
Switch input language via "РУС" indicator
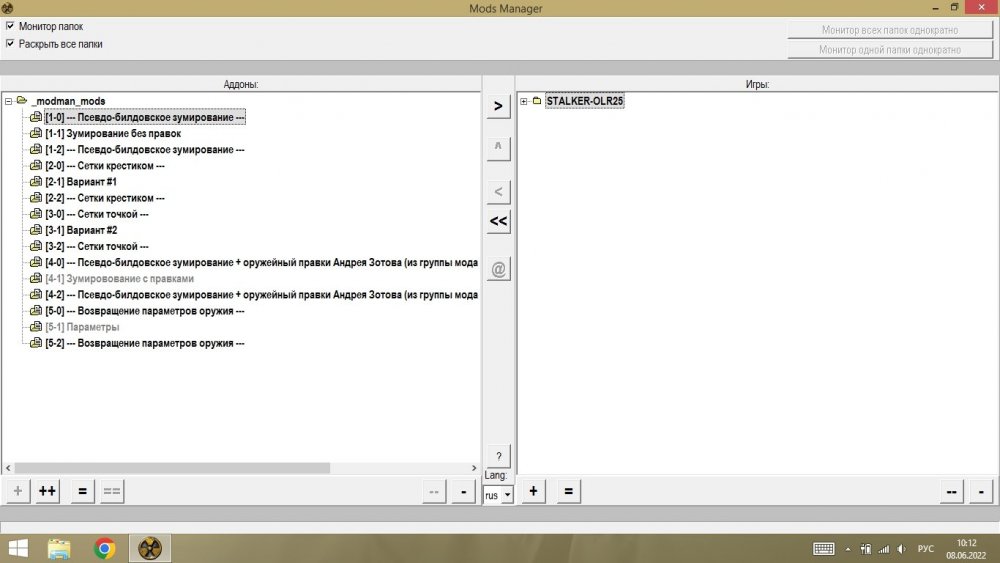(925, 549)
